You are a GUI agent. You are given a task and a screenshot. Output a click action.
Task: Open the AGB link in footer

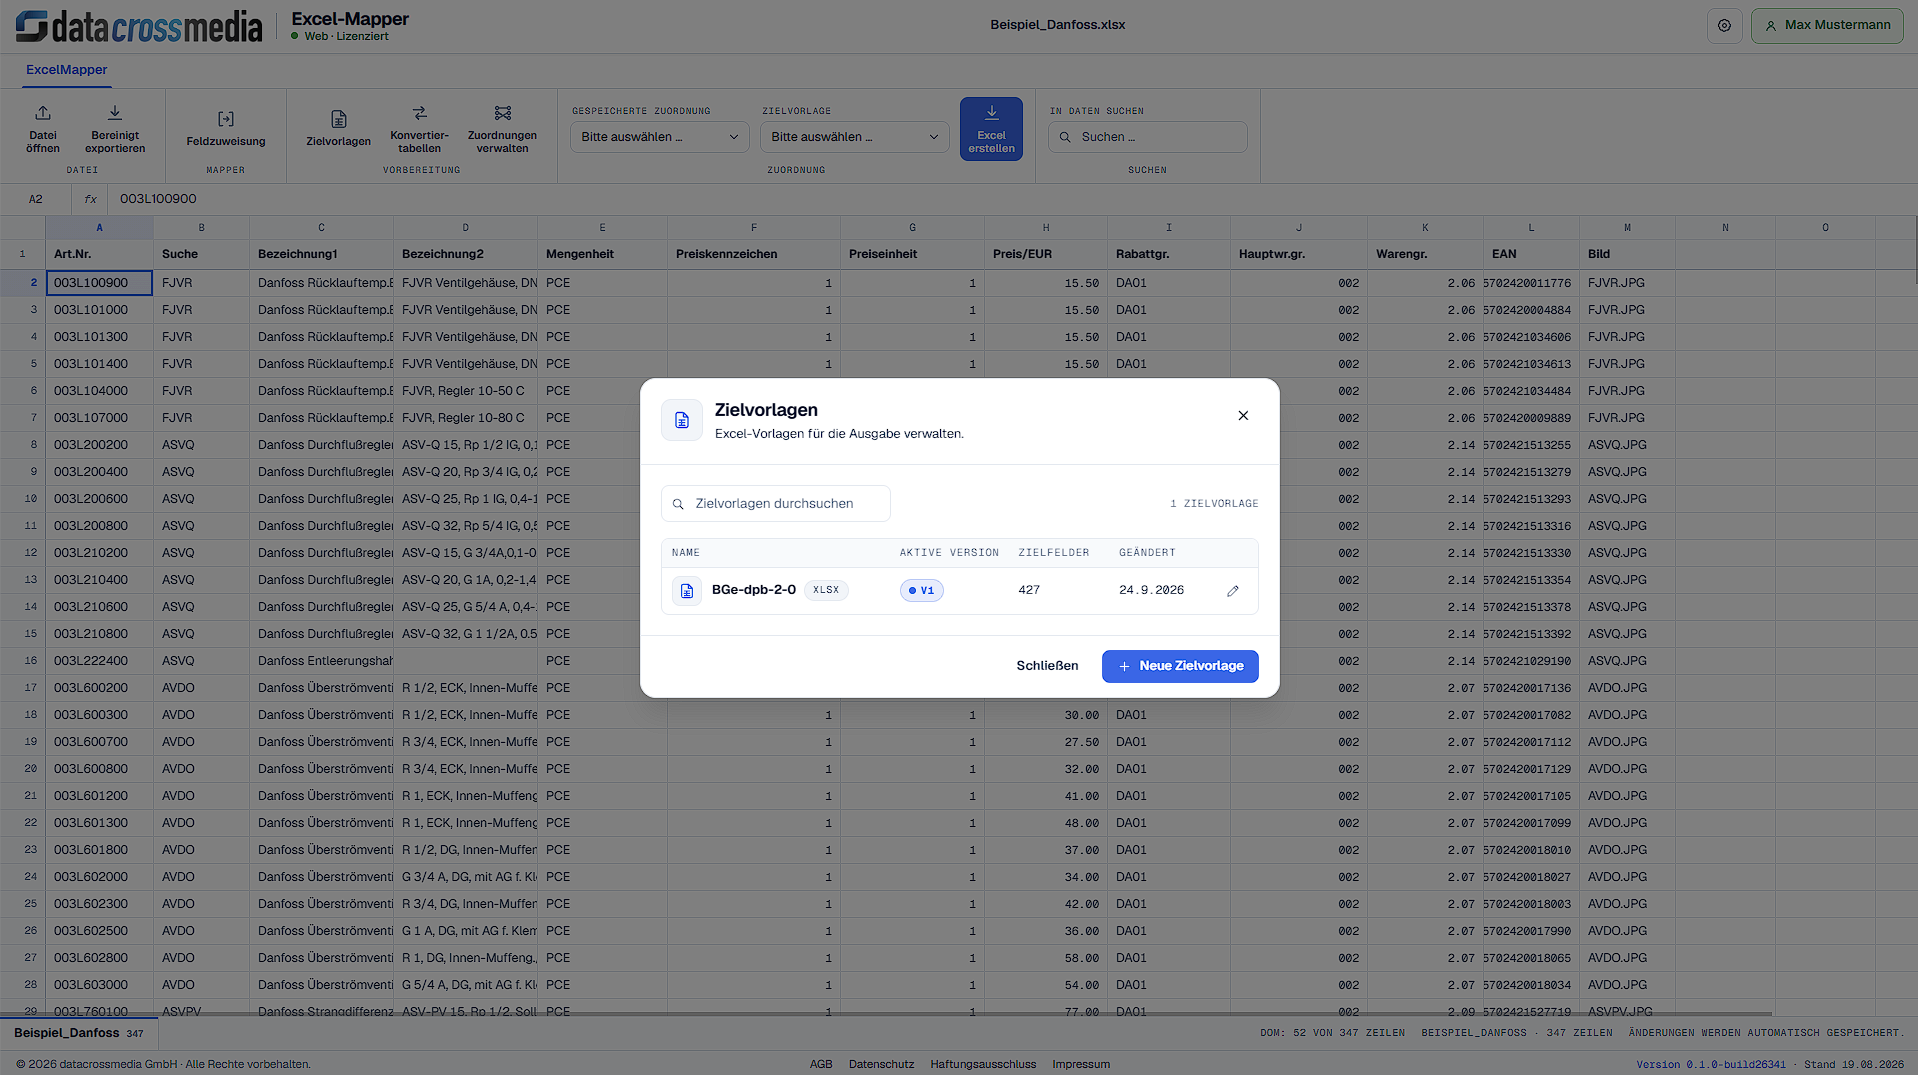(x=821, y=1064)
